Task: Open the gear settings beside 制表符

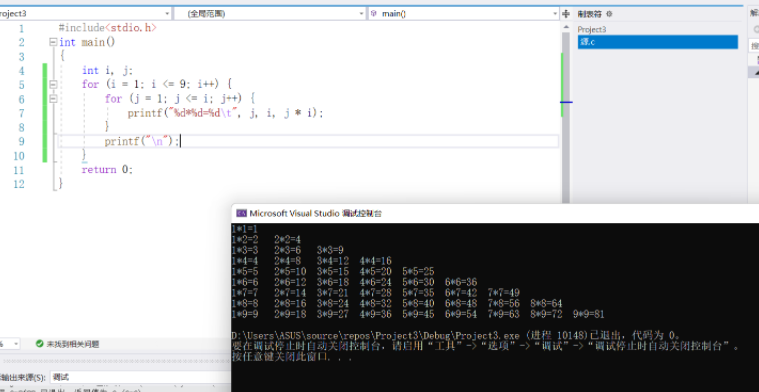Action: tap(609, 14)
